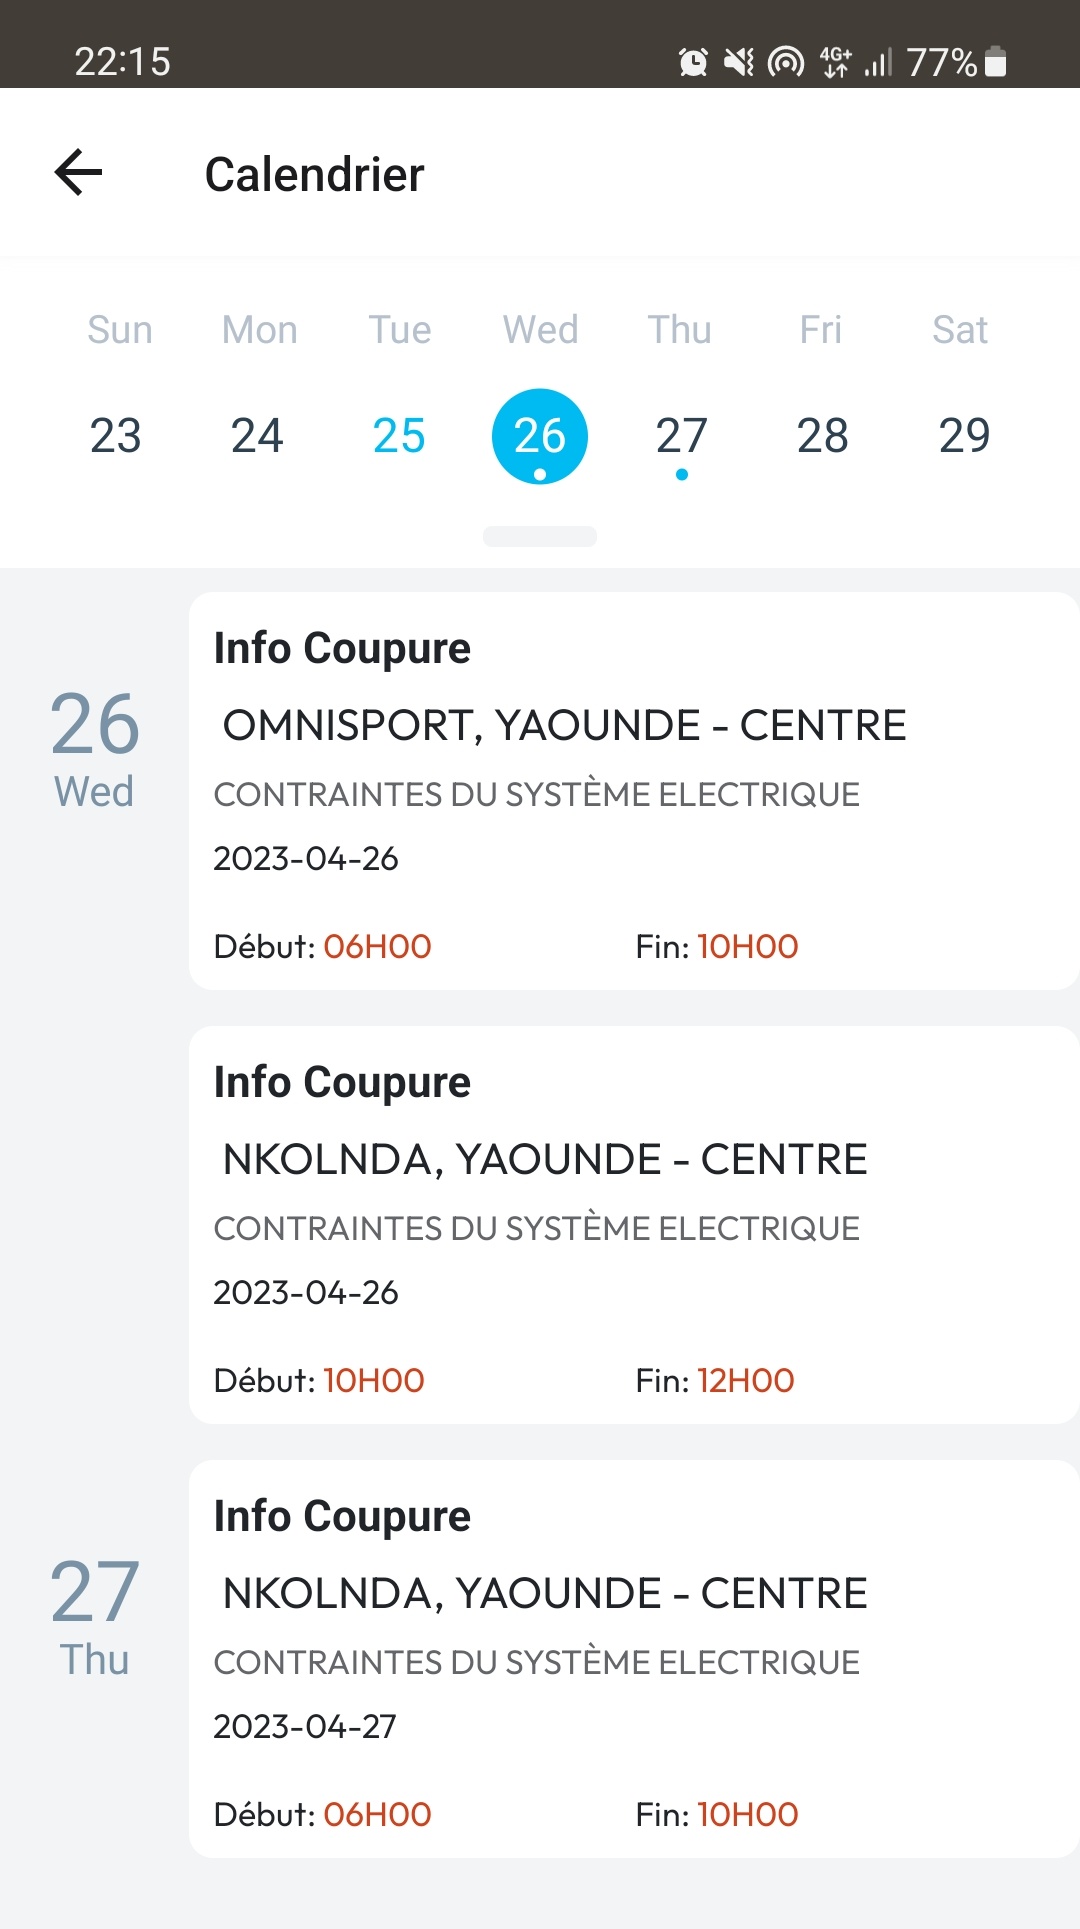Open NKOLNDA outage card dated 2023-04-27

(x=634, y=1658)
